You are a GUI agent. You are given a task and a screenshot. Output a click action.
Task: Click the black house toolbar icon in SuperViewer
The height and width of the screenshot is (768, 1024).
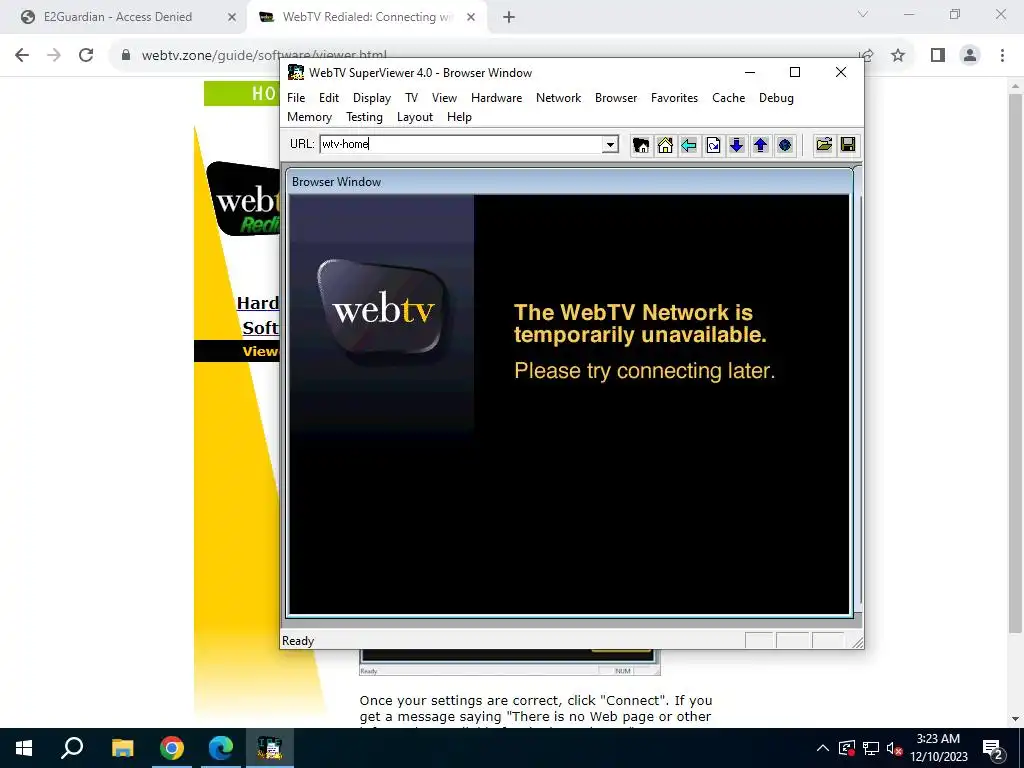tap(641, 145)
